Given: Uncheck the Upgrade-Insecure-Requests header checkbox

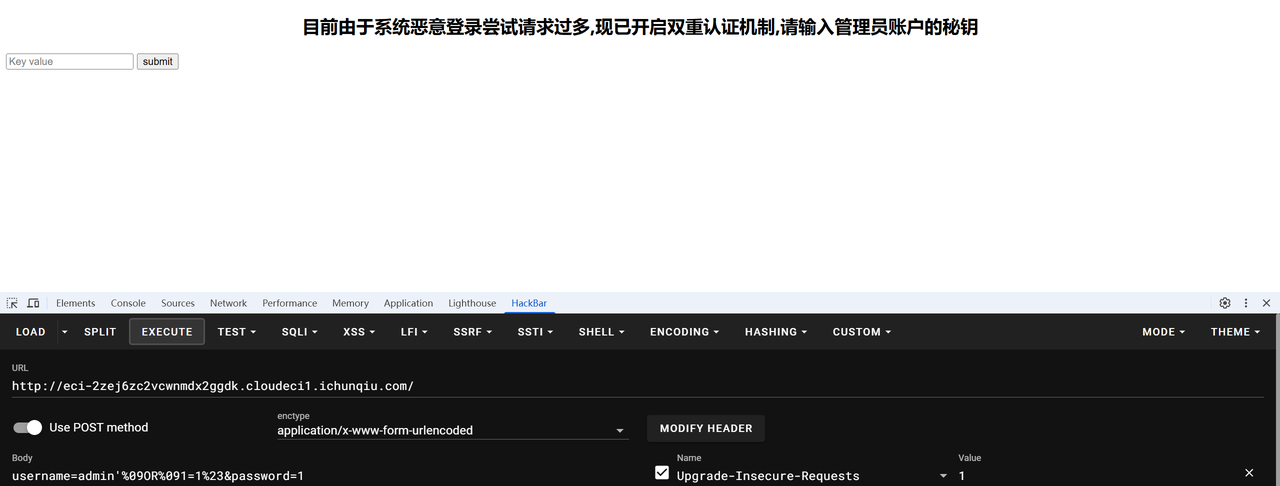Looking at the screenshot, I should click(x=661, y=473).
